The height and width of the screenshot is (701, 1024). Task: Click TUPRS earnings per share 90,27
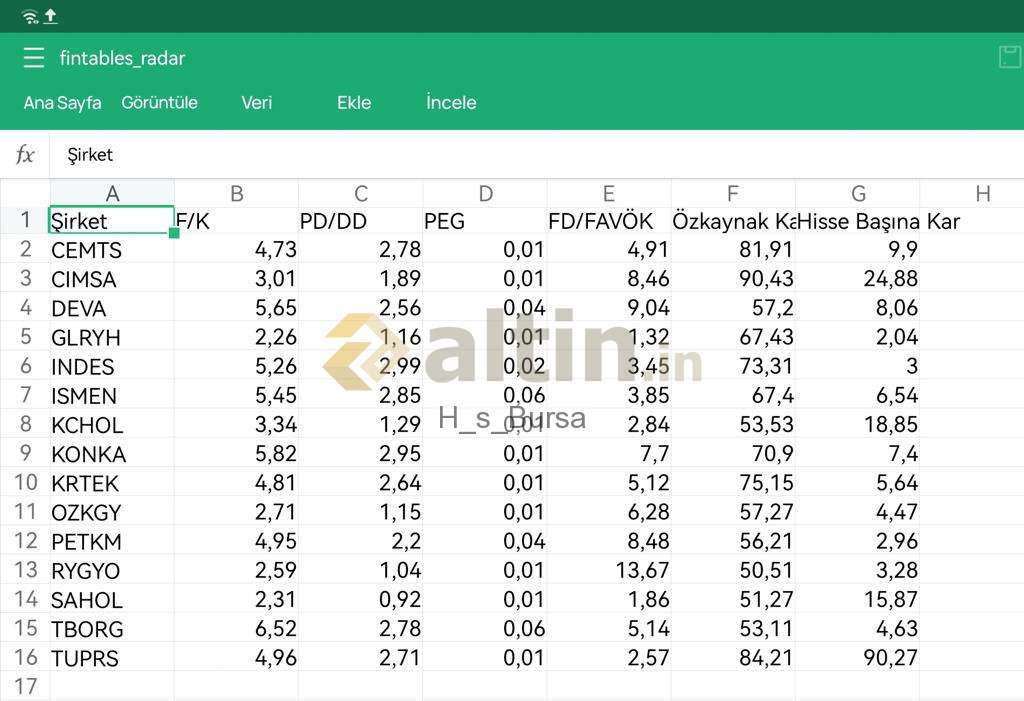(x=857, y=657)
